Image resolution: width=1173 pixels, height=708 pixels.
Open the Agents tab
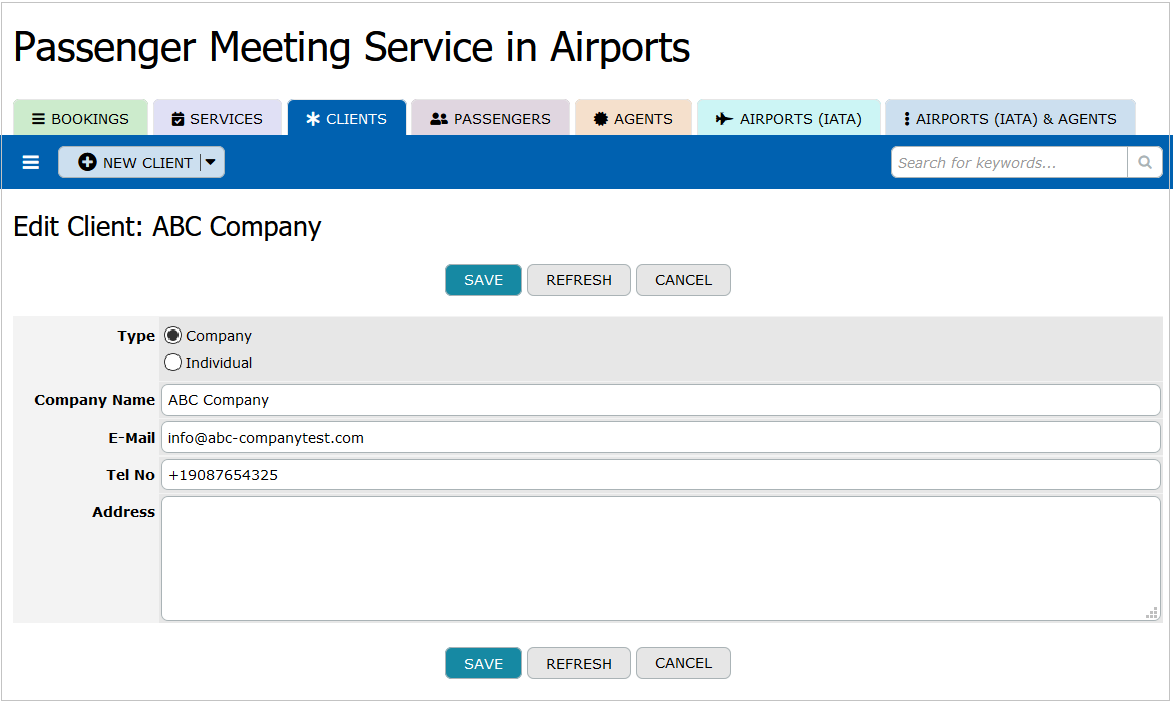(632, 119)
